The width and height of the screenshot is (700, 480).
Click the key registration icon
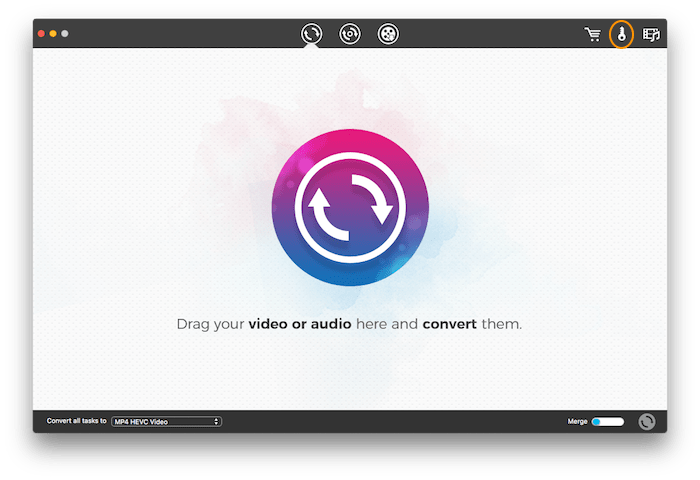[621, 34]
